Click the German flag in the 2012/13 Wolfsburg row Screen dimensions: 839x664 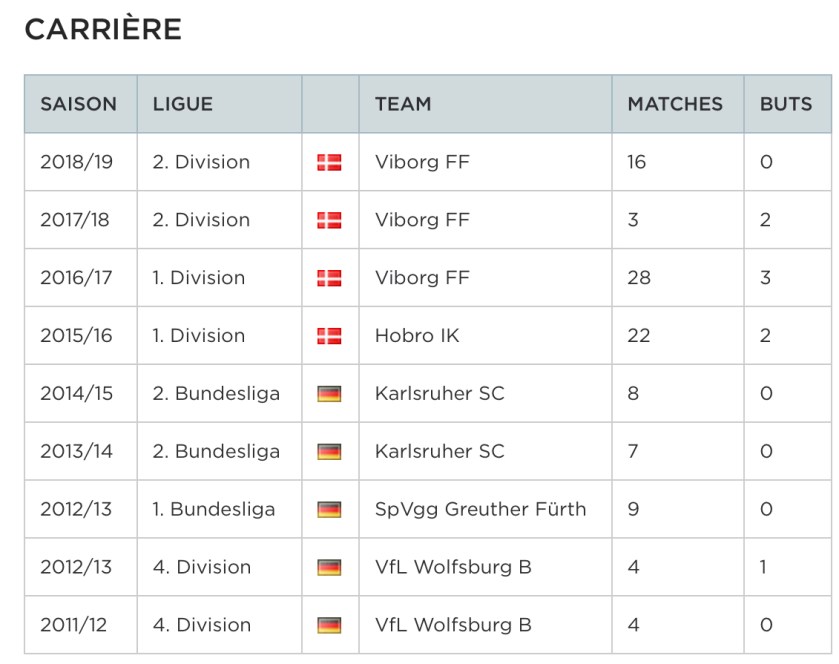coord(329,568)
